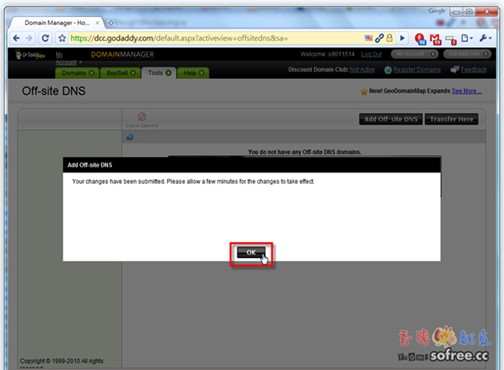Viewport: 504px width, 370px height.
Task: Follow the Register Domains link
Action: [x=417, y=70]
